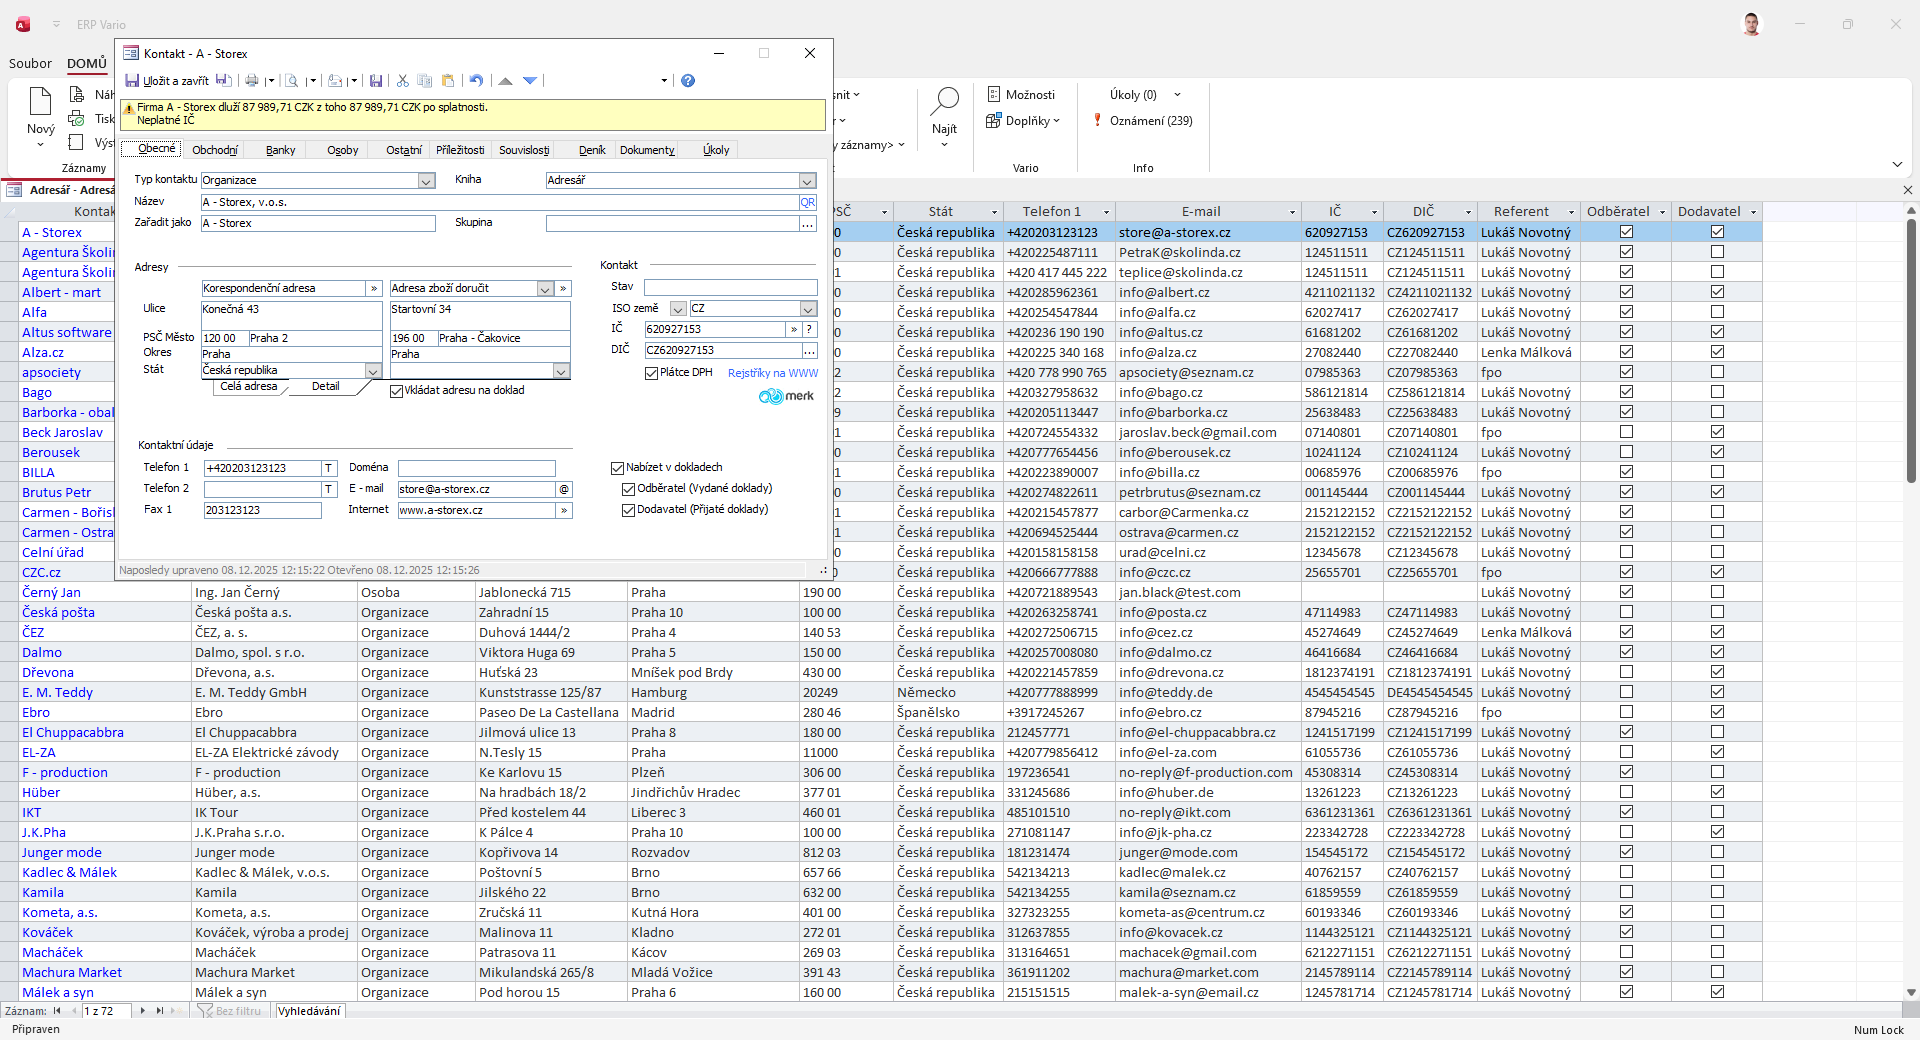Click the @ button next to the e-mail field
The height and width of the screenshot is (1040, 1920).
click(564, 489)
